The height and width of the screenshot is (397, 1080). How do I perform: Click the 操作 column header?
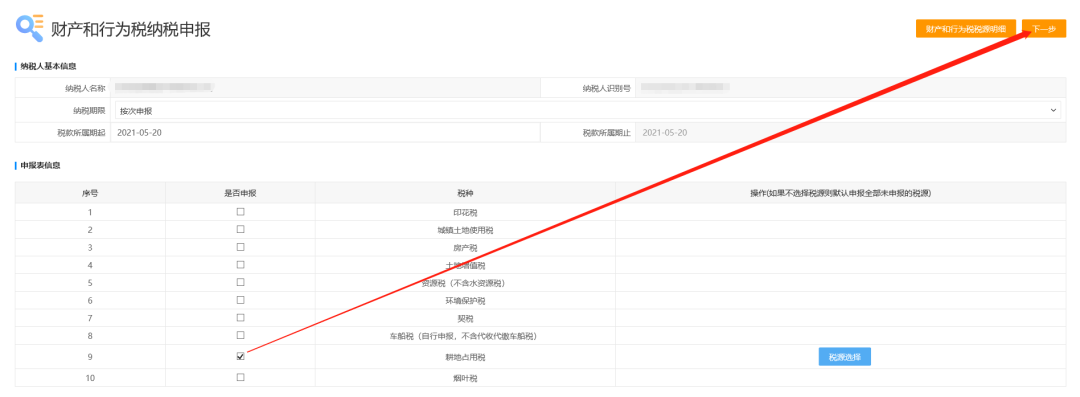click(x=840, y=193)
